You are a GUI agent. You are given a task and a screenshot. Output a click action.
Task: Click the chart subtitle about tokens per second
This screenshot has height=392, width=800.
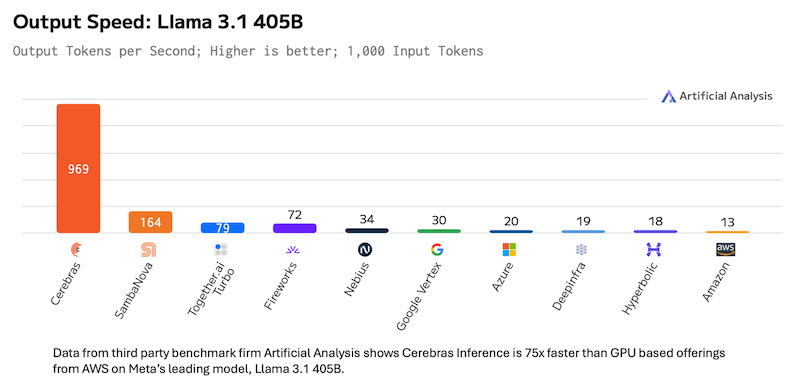248,51
